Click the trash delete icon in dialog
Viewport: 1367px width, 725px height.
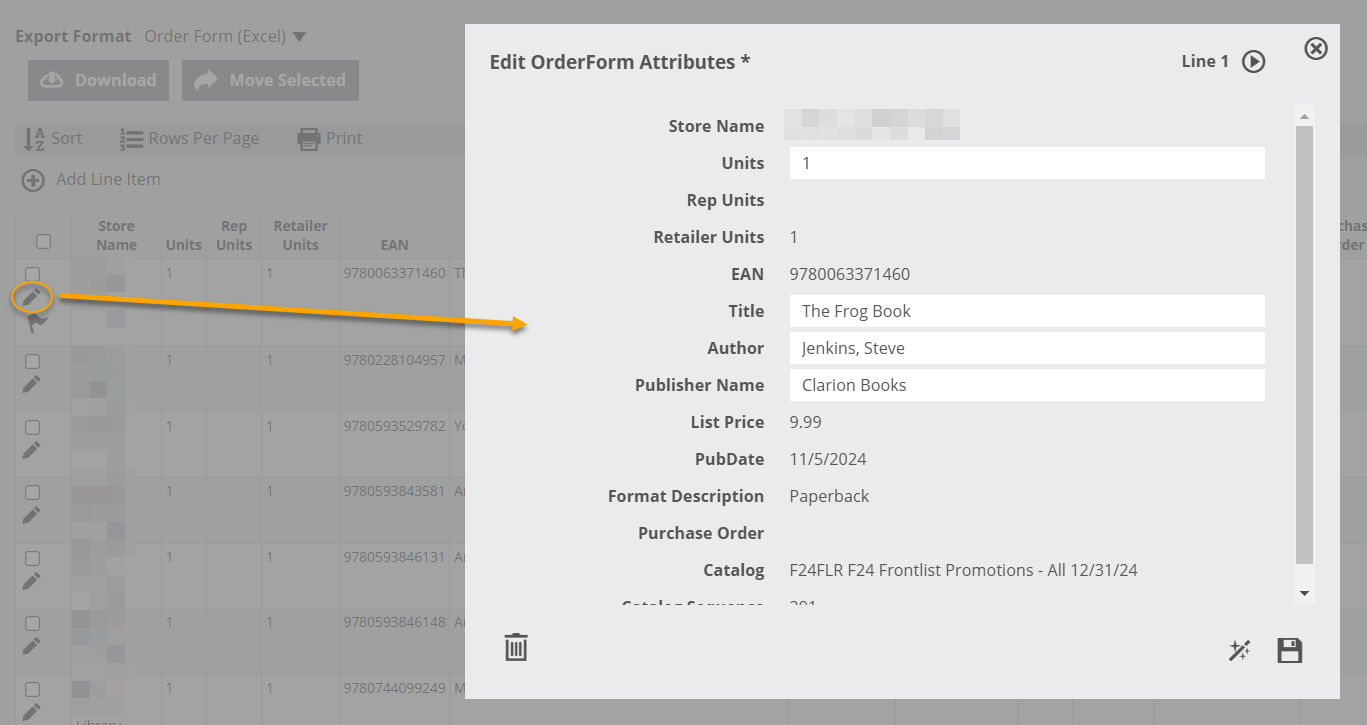pos(516,648)
